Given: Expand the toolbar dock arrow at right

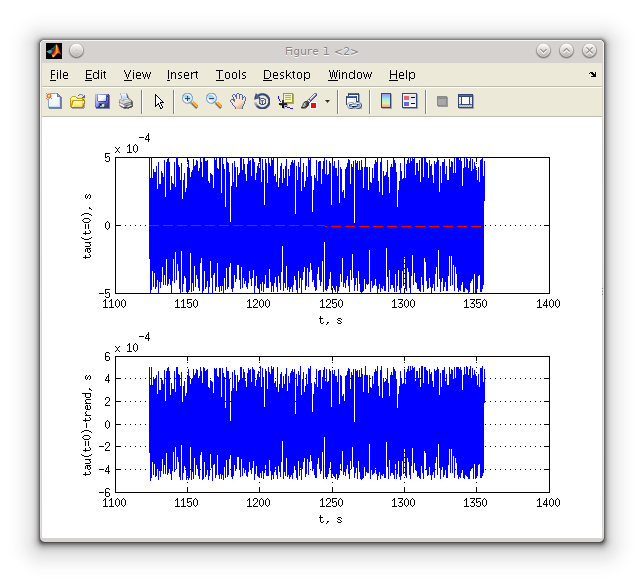Looking at the screenshot, I should [x=592, y=75].
